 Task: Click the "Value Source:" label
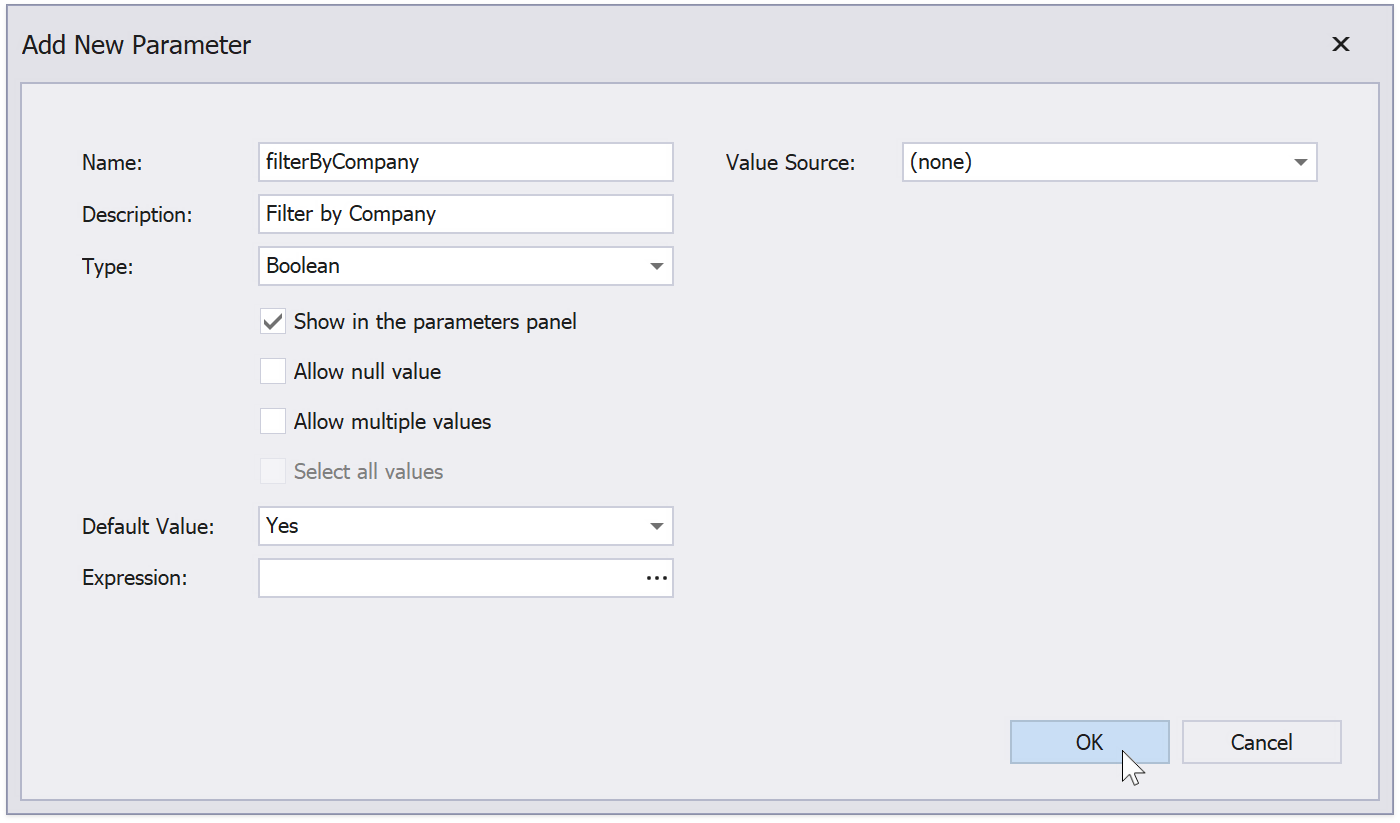[x=790, y=163]
